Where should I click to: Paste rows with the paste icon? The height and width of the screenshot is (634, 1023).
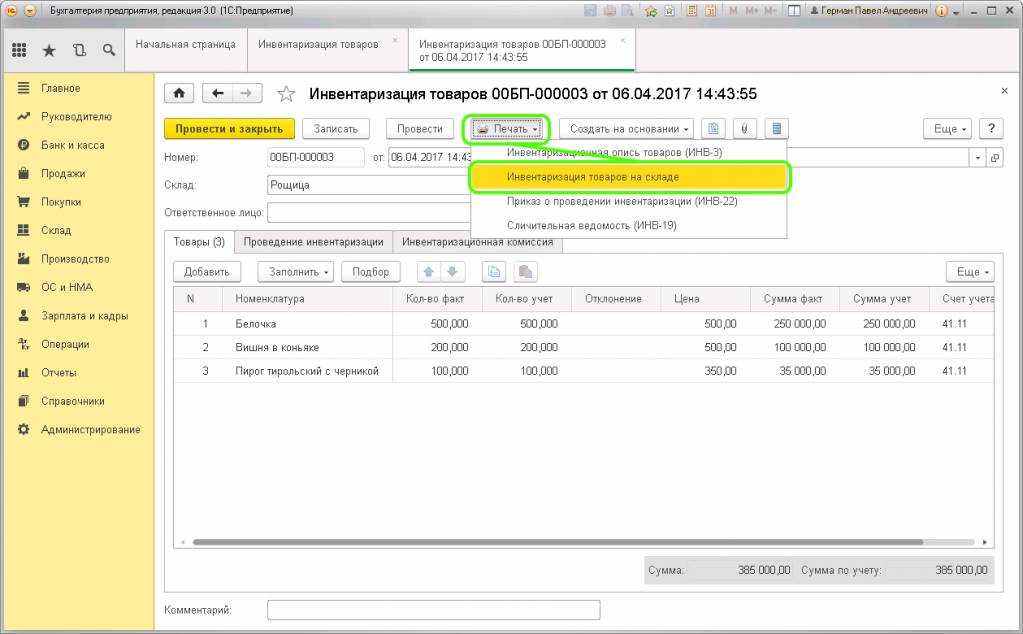pyautogui.click(x=525, y=272)
